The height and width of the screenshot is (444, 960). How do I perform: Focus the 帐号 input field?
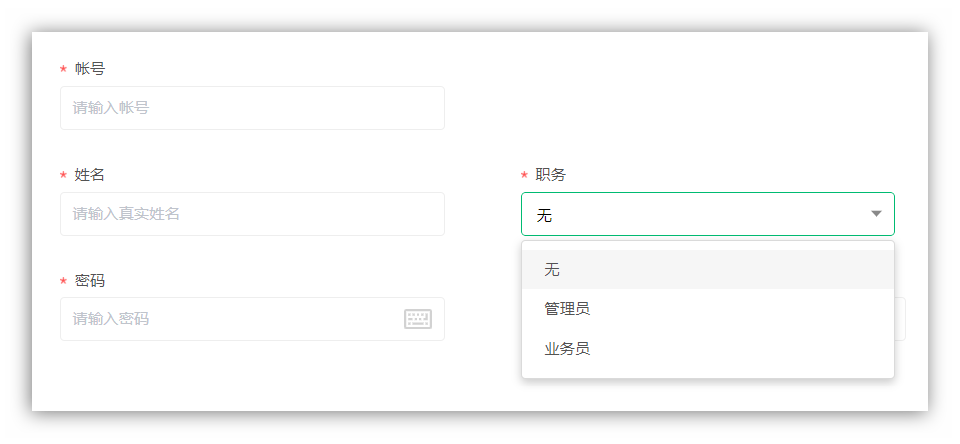tap(252, 108)
